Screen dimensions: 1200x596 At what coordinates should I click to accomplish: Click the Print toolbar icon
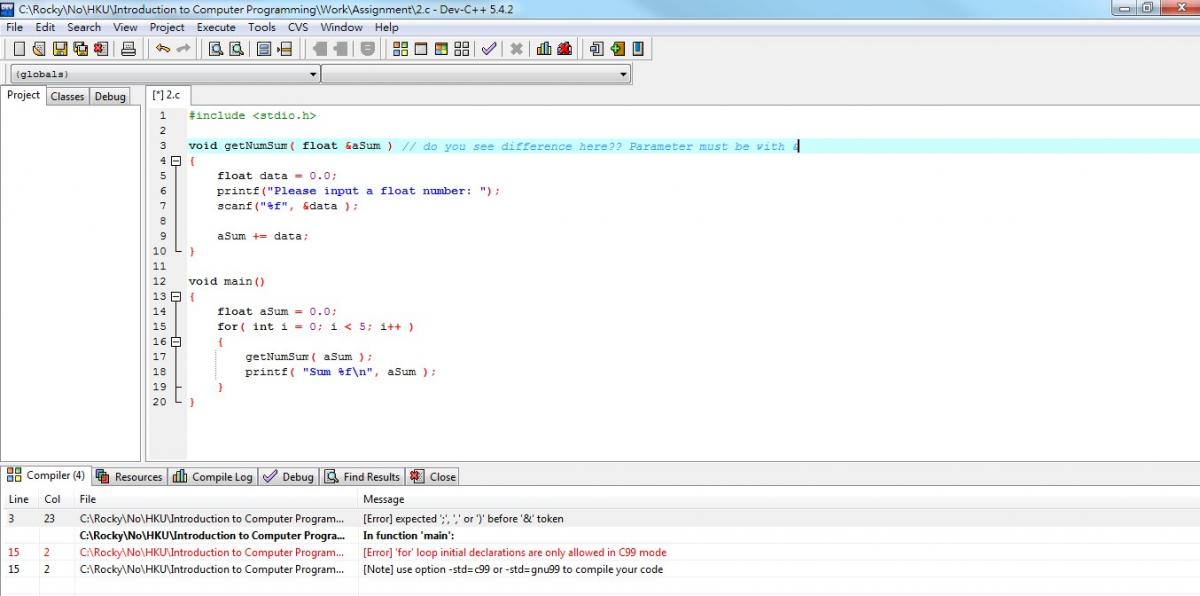pos(128,49)
